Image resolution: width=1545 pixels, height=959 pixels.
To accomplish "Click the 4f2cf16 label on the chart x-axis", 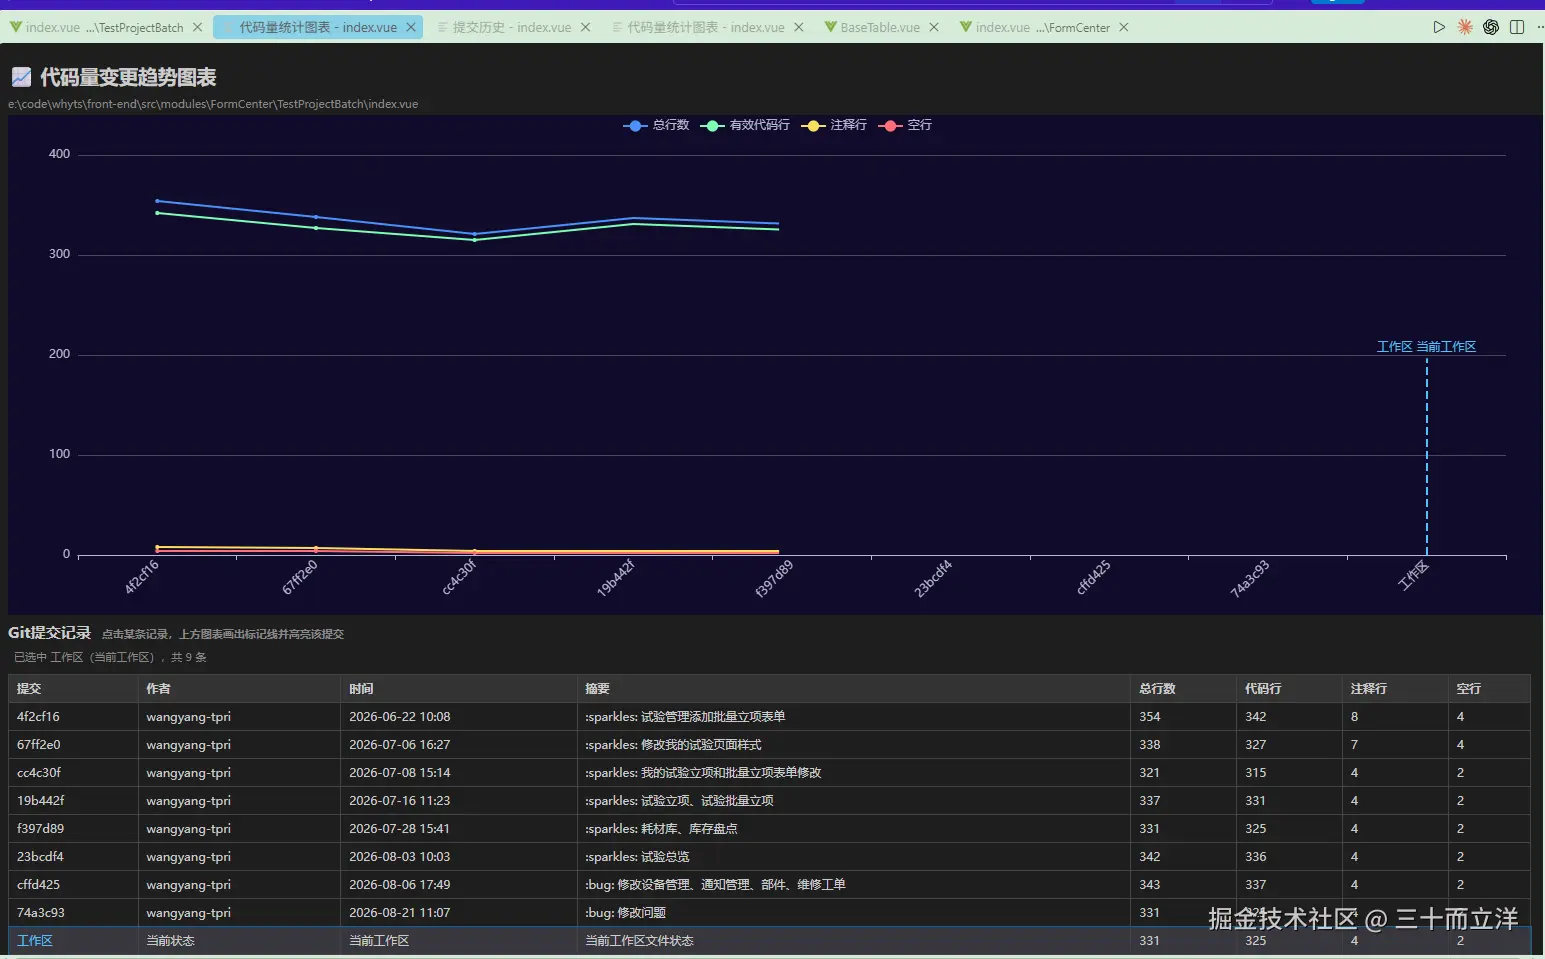I will tap(142, 577).
